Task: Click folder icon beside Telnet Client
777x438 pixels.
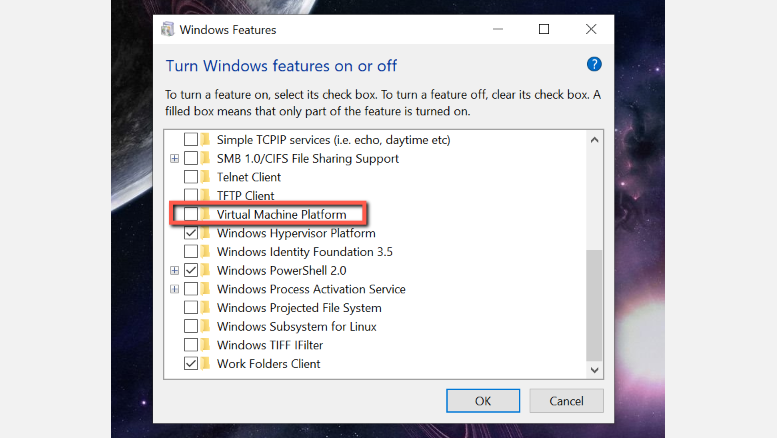Action: click(205, 177)
